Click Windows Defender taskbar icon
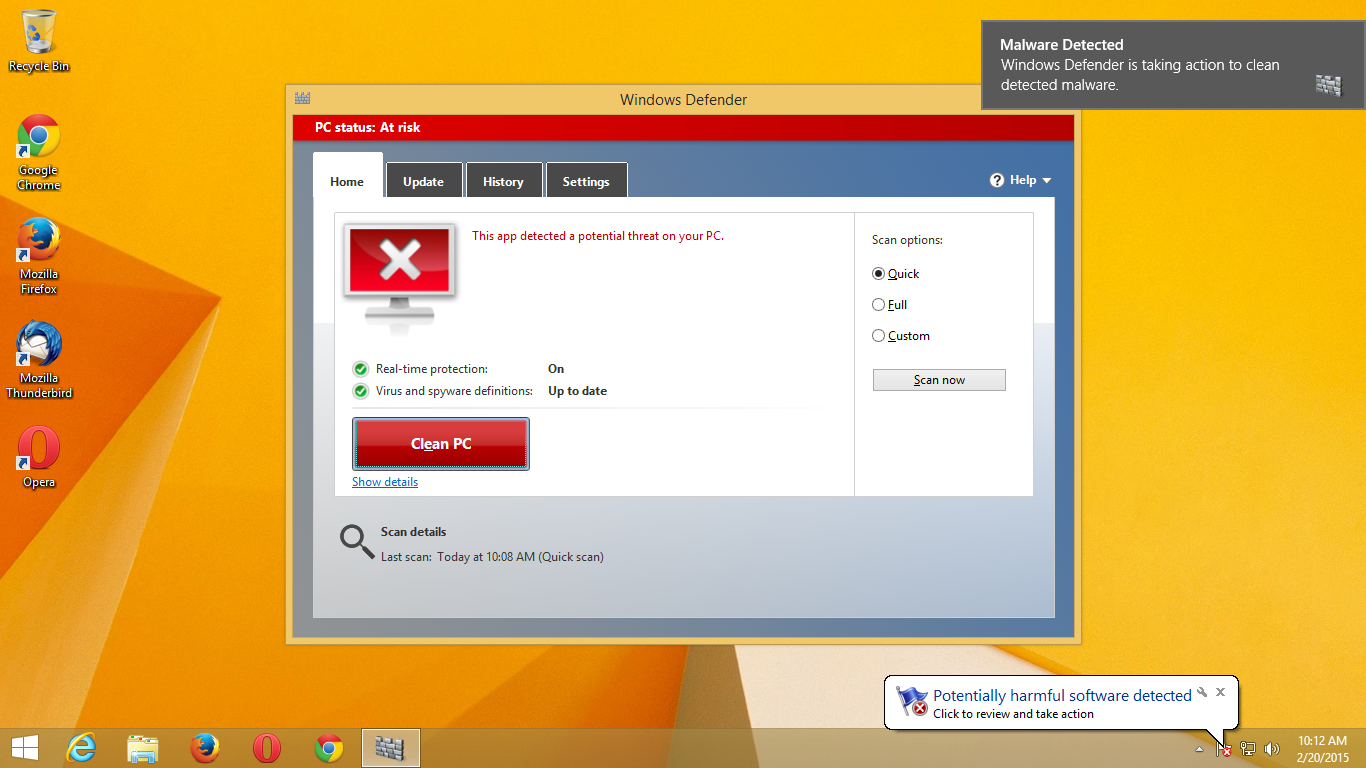This screenshot has width=1366, height=768. point(390,747)
